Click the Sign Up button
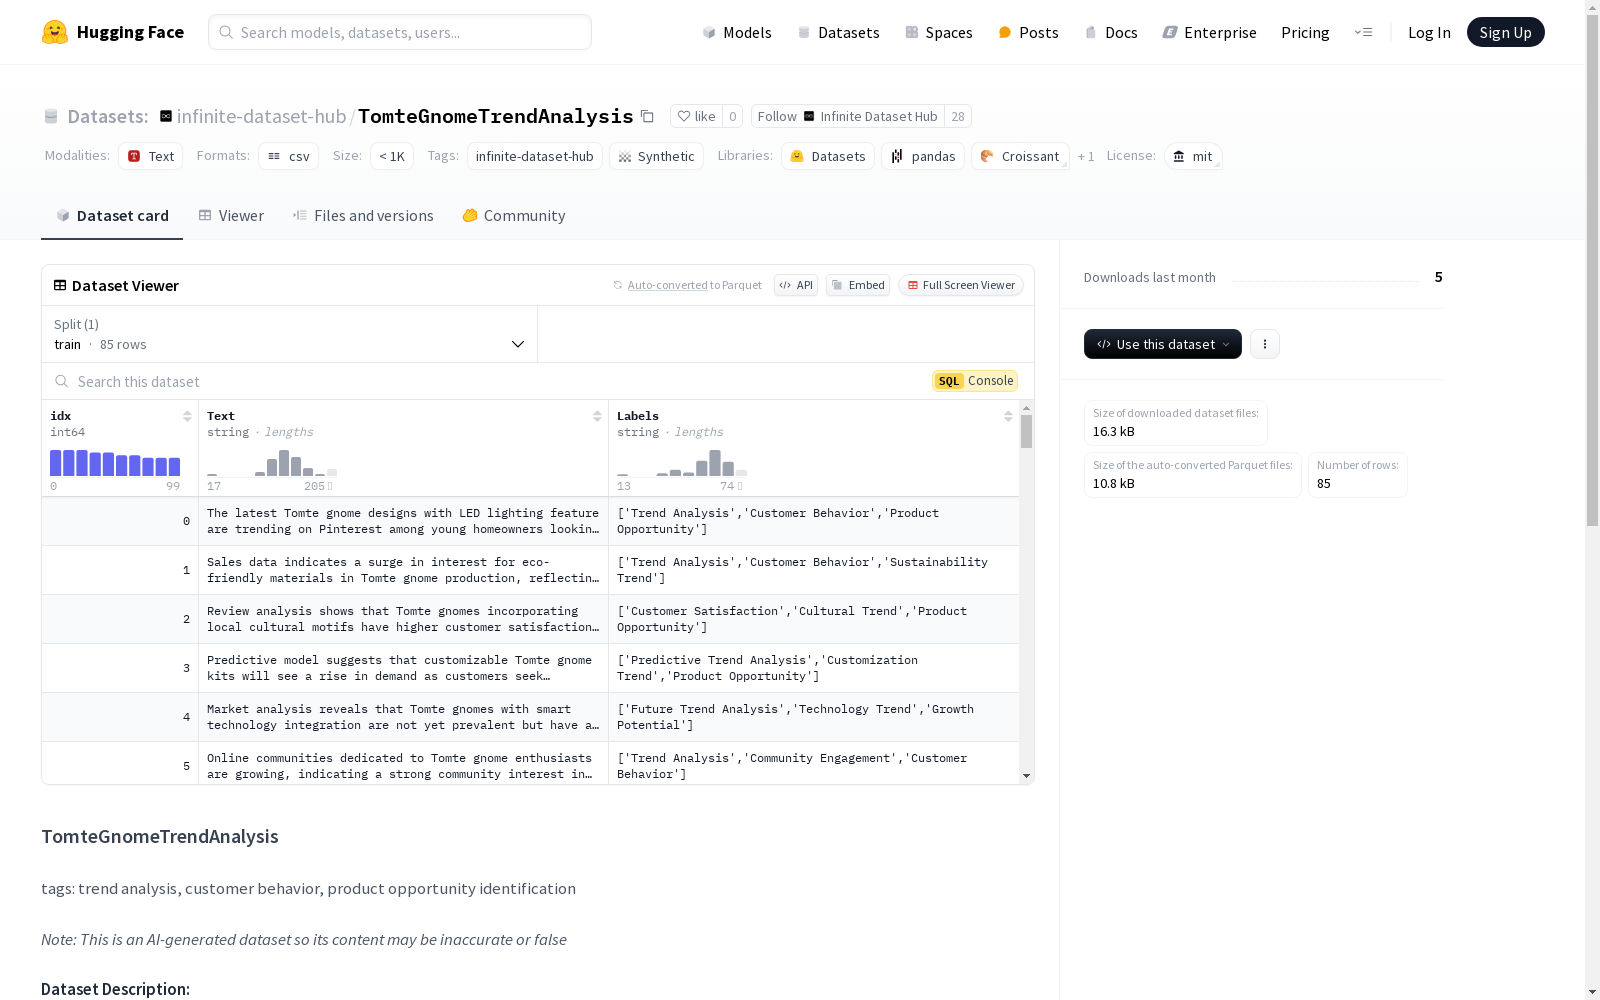Viewport: 1600px width, 1000px height. [1505, 32]
